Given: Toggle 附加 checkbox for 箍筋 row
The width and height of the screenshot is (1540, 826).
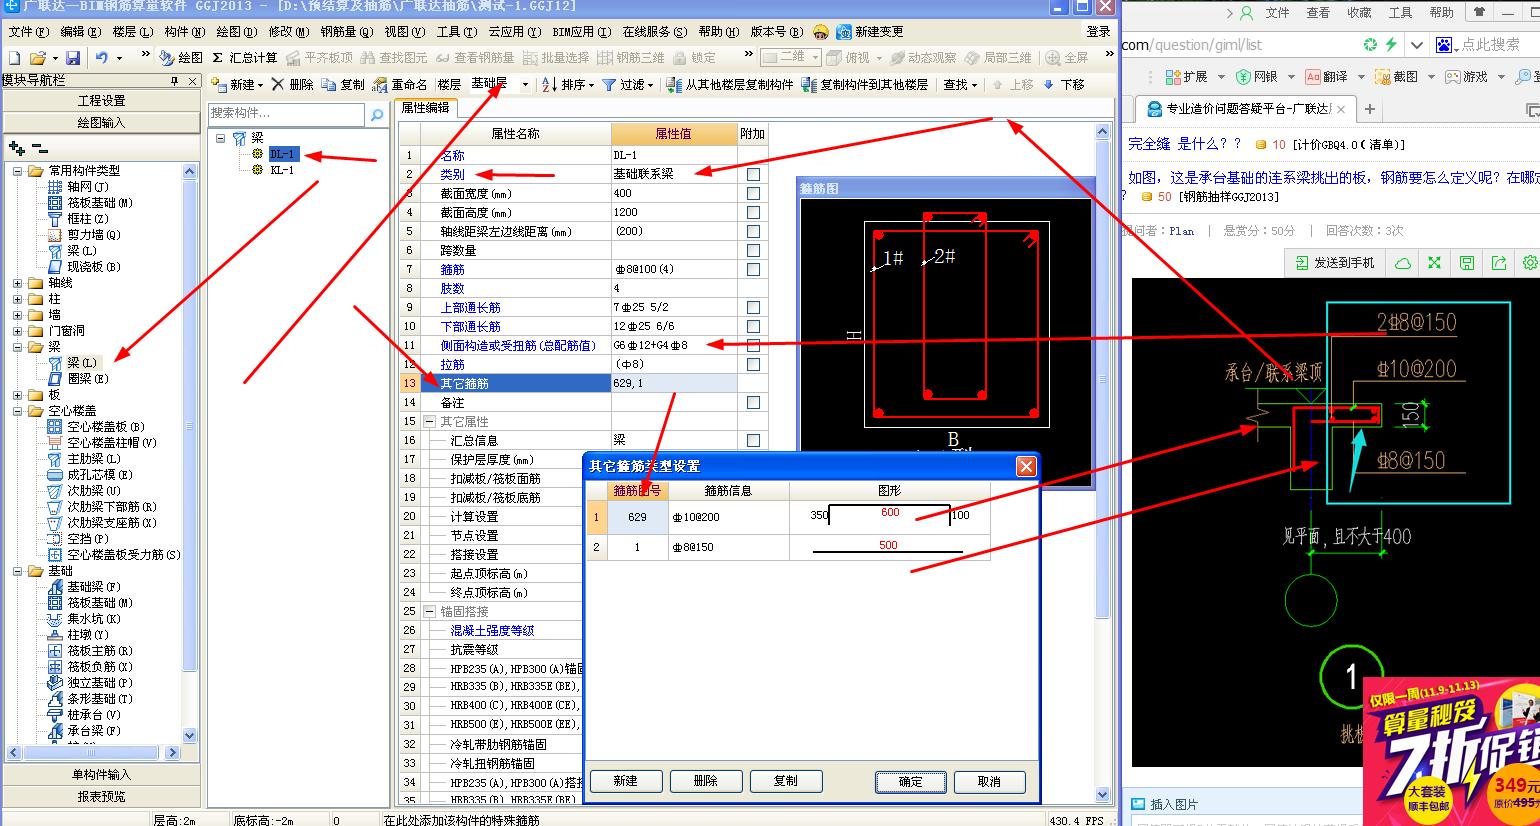Looking at the screenshot, I should click(753, 269).
